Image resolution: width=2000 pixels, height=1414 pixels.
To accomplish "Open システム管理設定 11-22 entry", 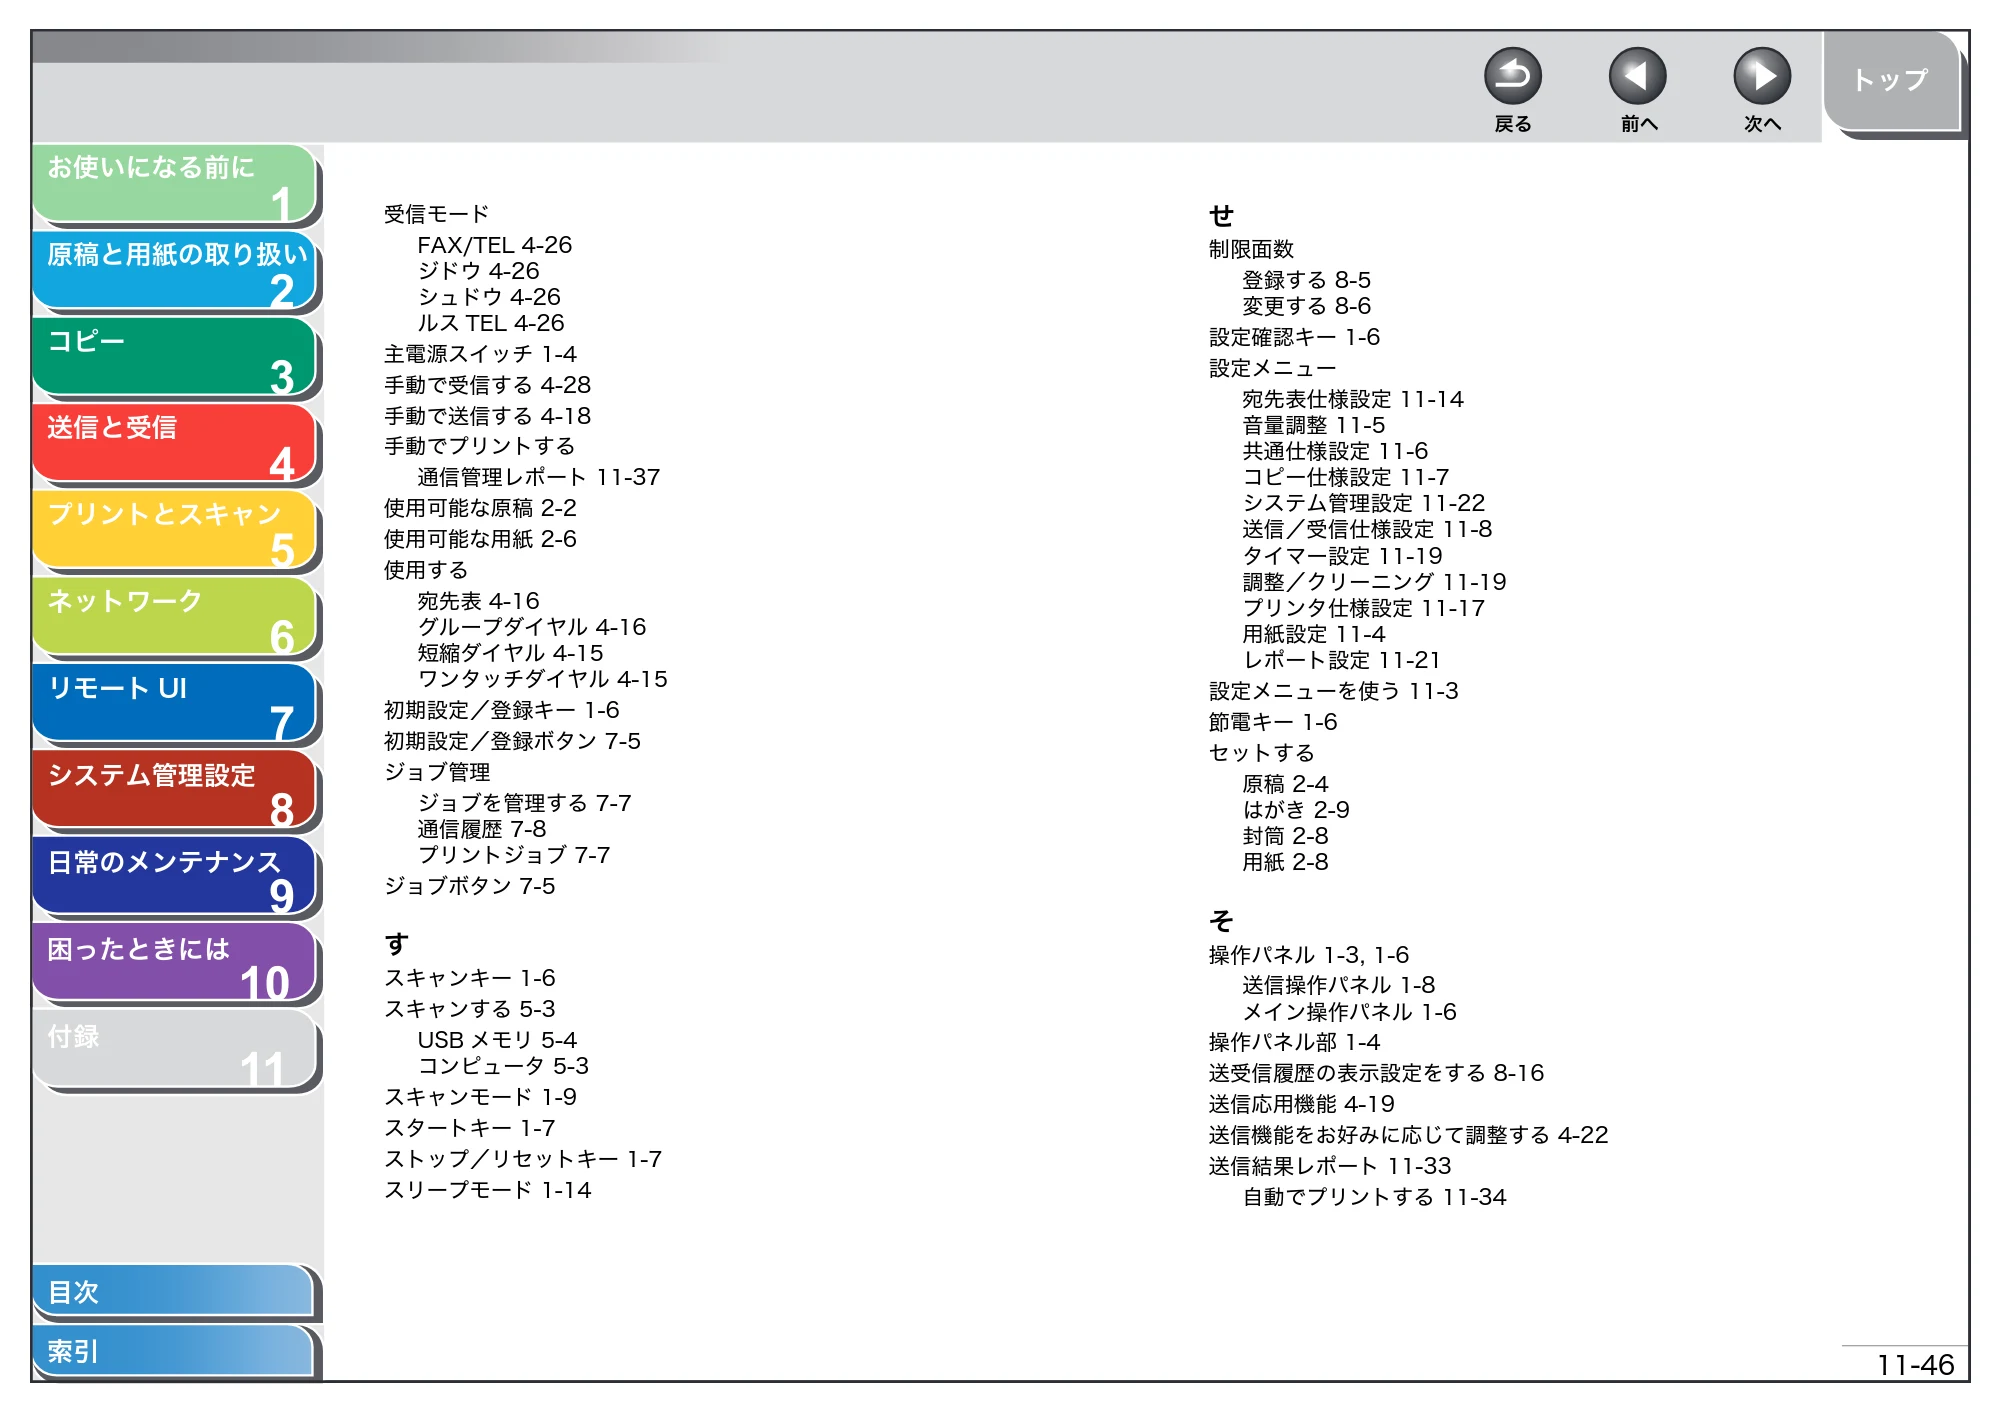I will tap(1363, 503).
